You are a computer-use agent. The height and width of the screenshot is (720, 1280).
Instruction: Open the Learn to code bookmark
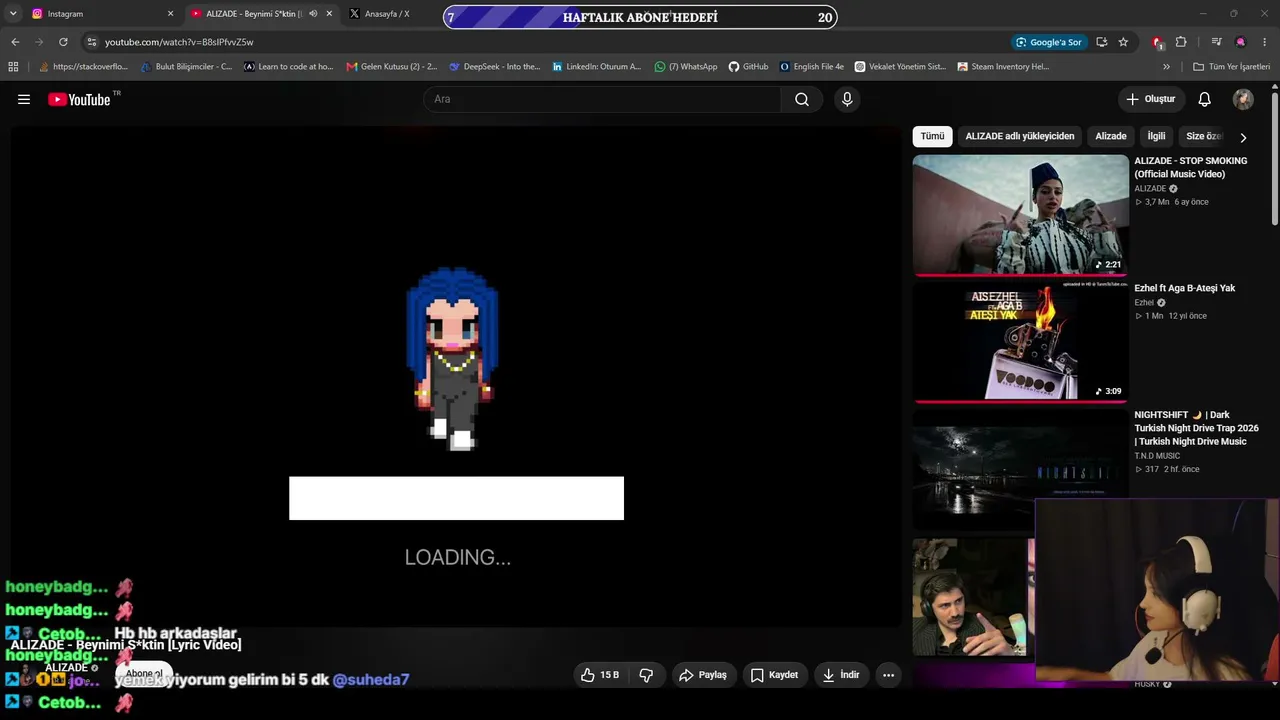pos(289,67)
